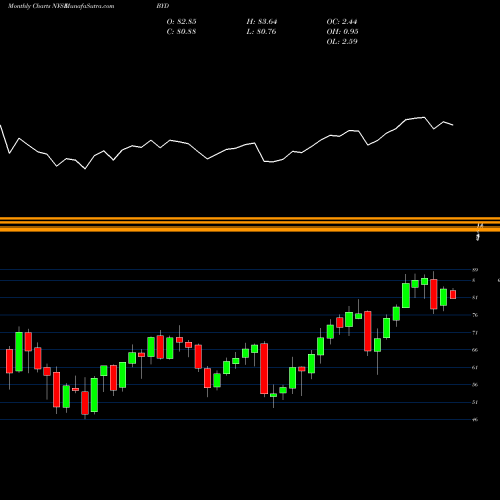Select the open value O: 82.85
The width and height of the screenshot is (500, 500).
tap(181, 22)
